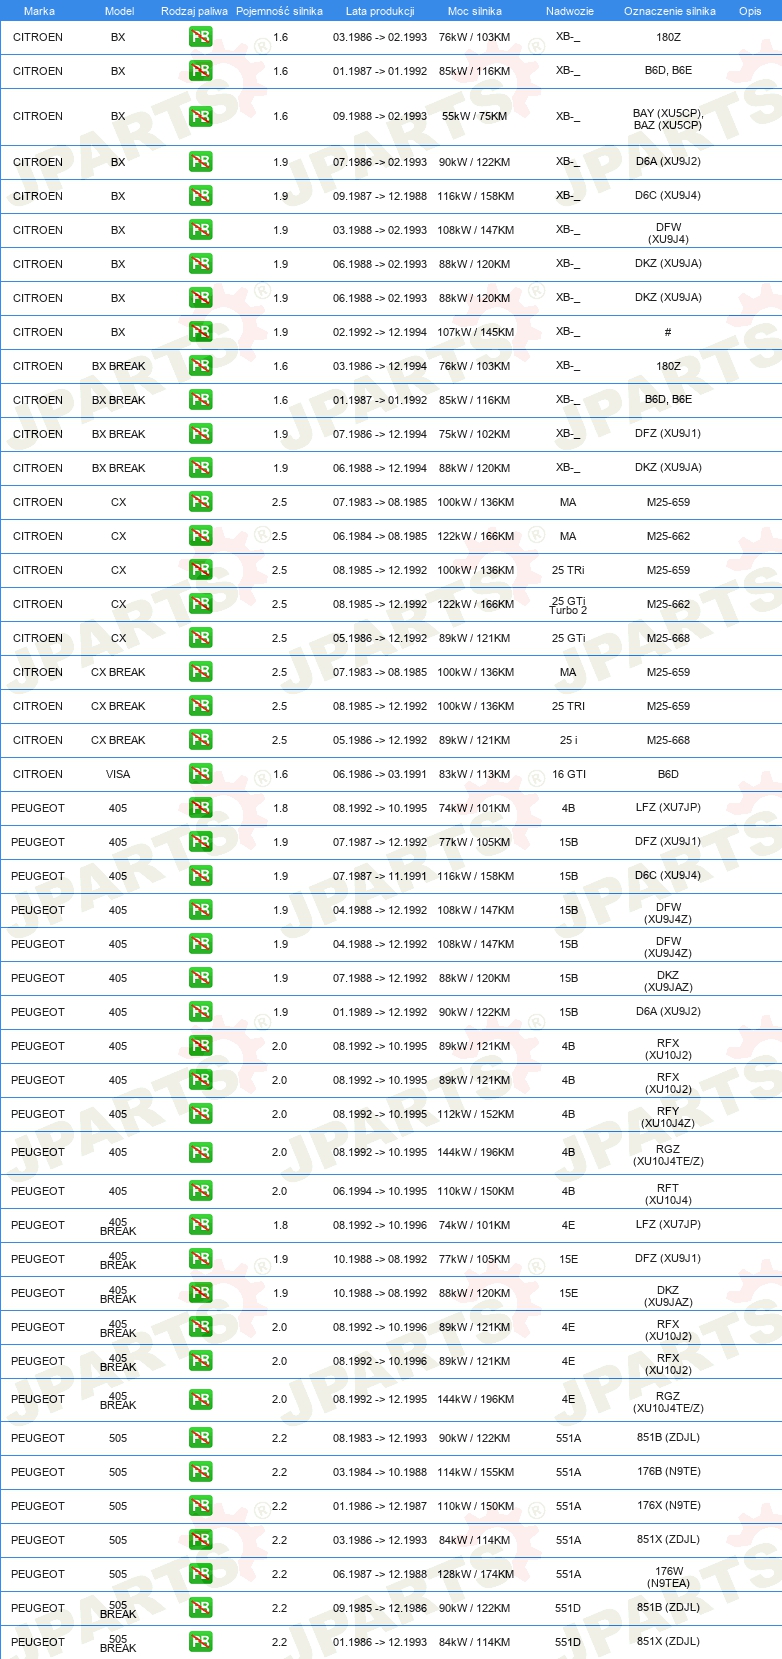Click the 128kW / 174KM power cell

tap(475, 1574)
